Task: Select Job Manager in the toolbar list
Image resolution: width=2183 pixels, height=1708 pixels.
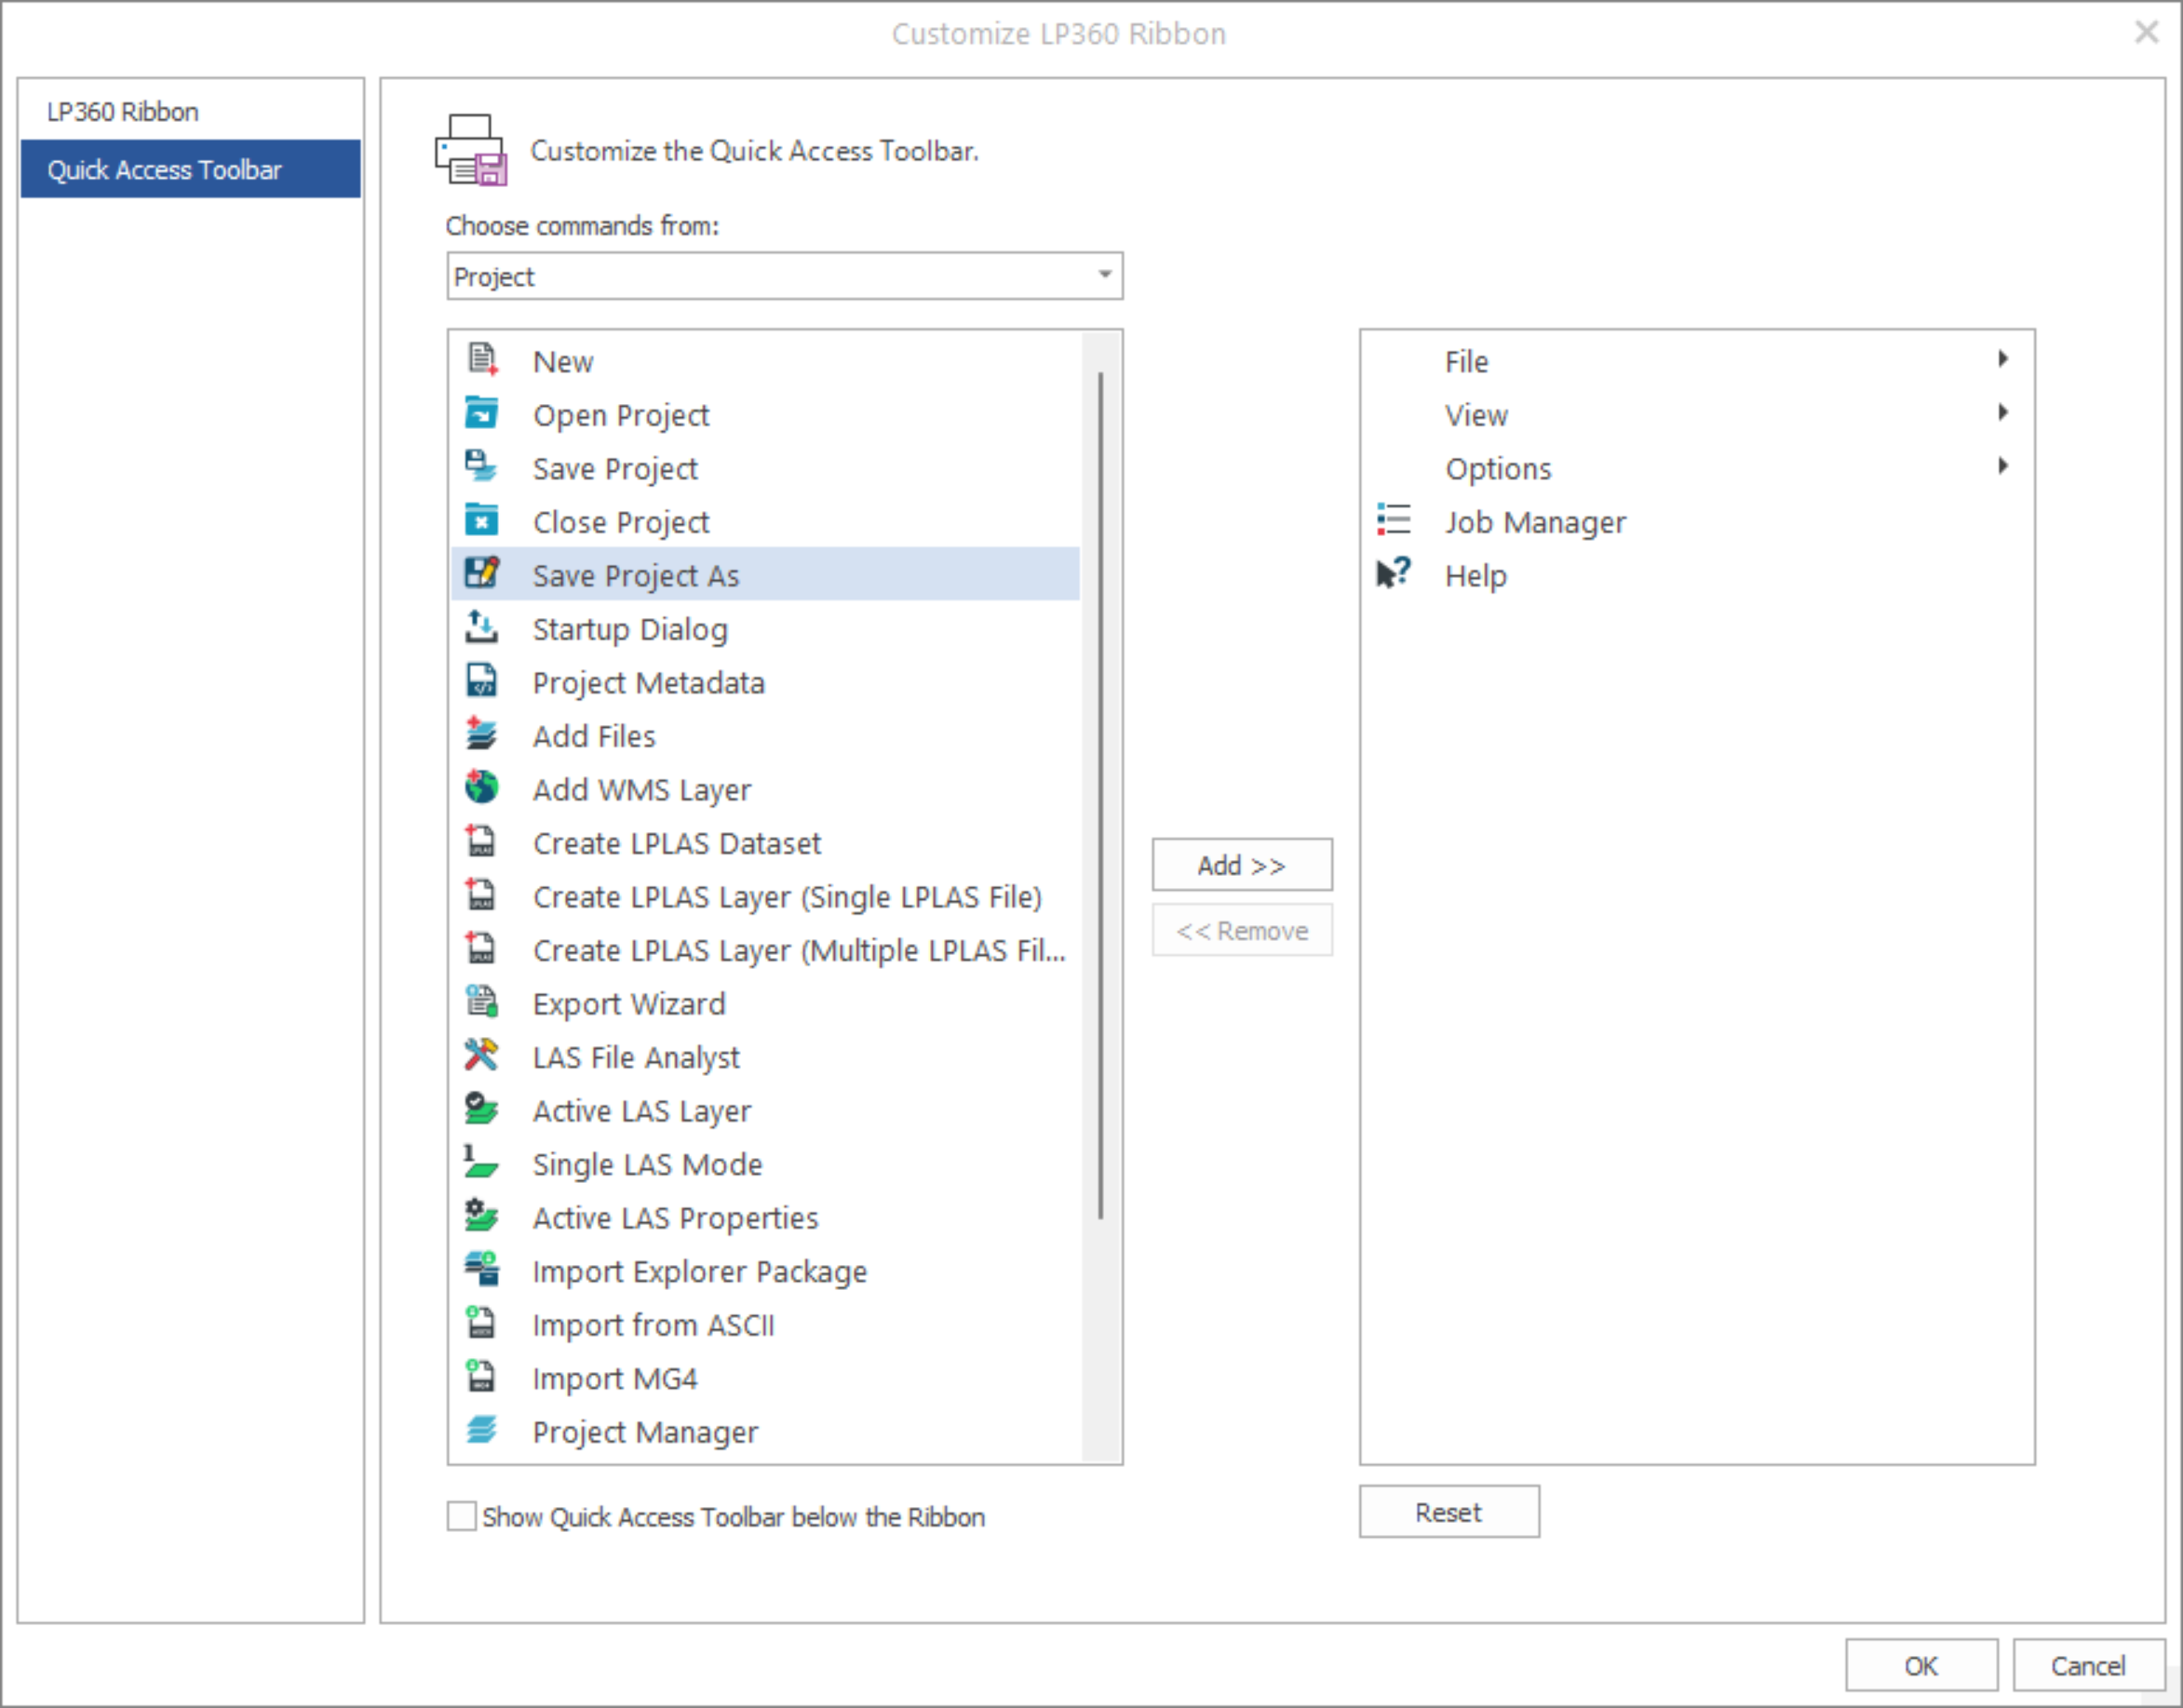Action: click(x=1696, y=521)
